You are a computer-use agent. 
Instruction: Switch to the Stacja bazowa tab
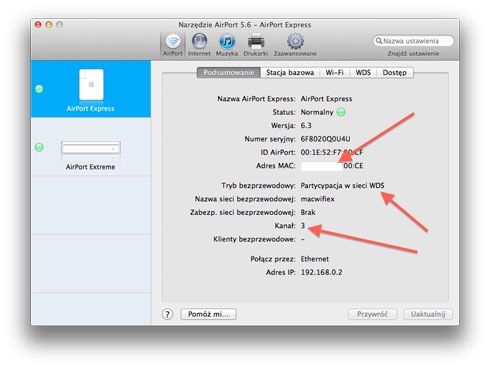[290, 72]
